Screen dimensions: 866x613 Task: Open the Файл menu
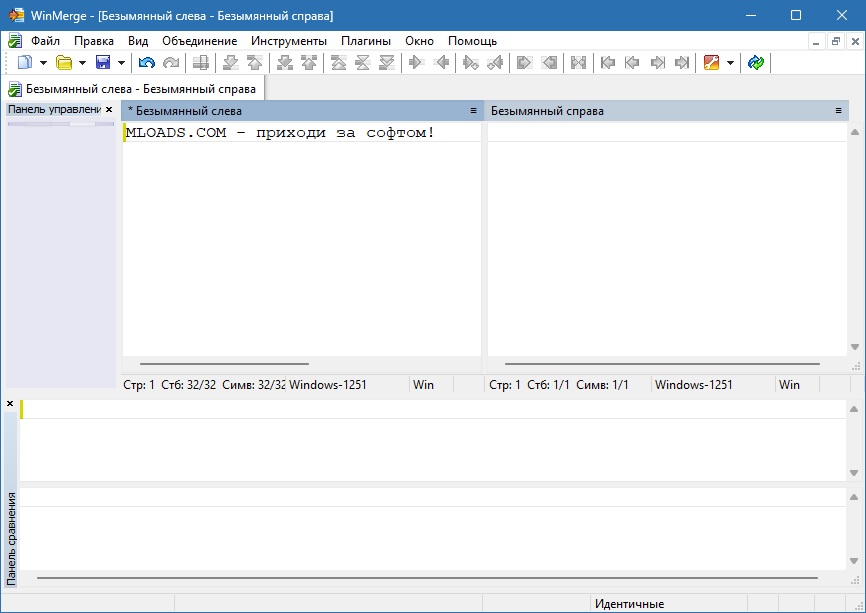[x=45, y=41]
